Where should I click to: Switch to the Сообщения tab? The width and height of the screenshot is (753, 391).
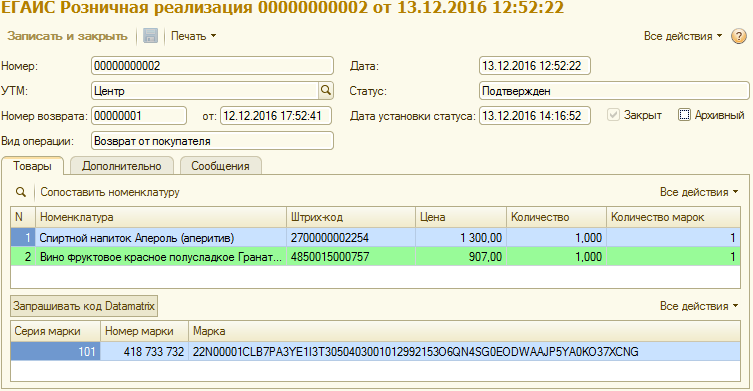click(220, 166)
